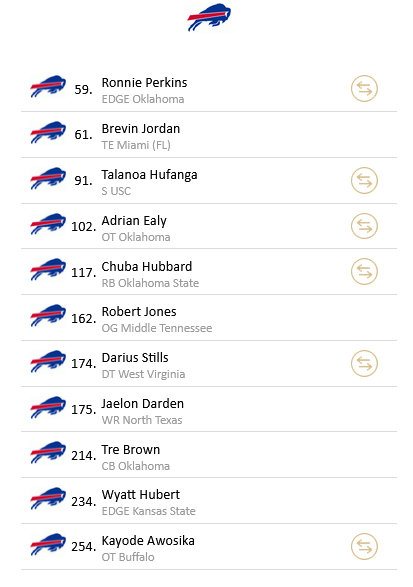The width and height of the screenshot is (413, 587).
Task: Select the trade icon for Chuba Hubbard
Action: point(364,271)
